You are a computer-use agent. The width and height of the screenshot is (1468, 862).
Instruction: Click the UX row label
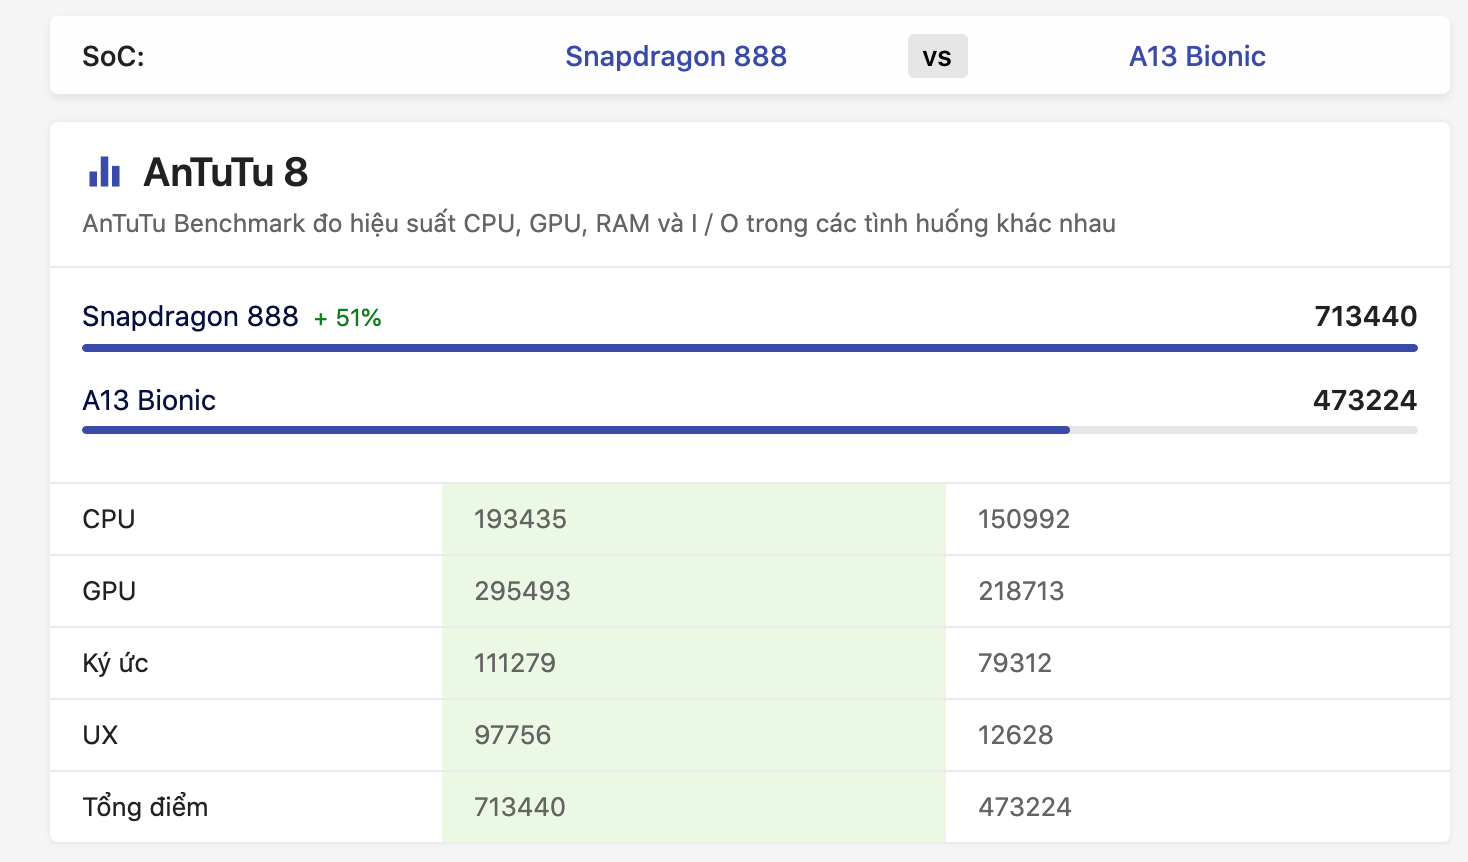(x=100, y=735)
